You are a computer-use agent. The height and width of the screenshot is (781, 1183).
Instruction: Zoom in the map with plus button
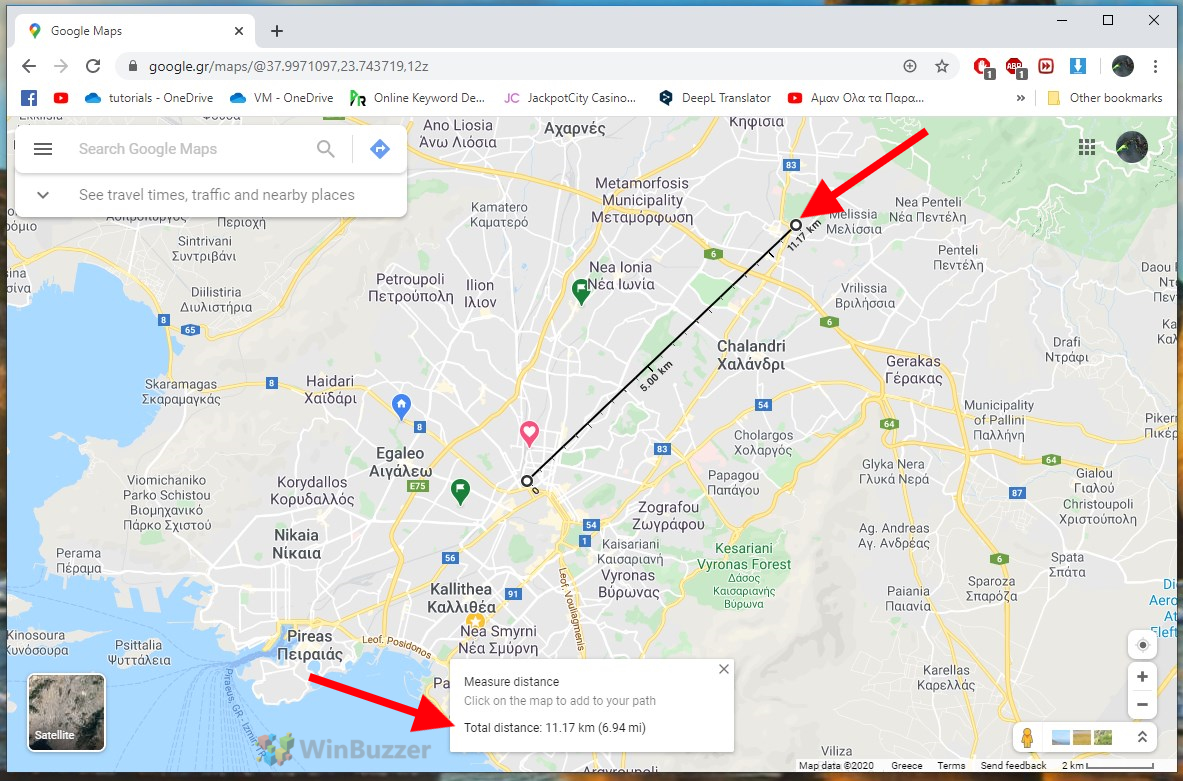point(1142,677)
